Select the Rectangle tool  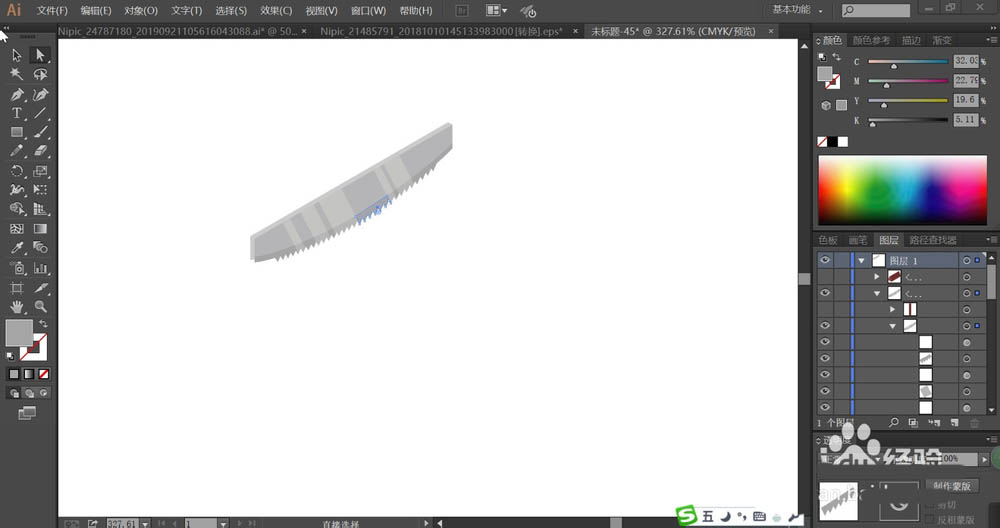[17, 133]
